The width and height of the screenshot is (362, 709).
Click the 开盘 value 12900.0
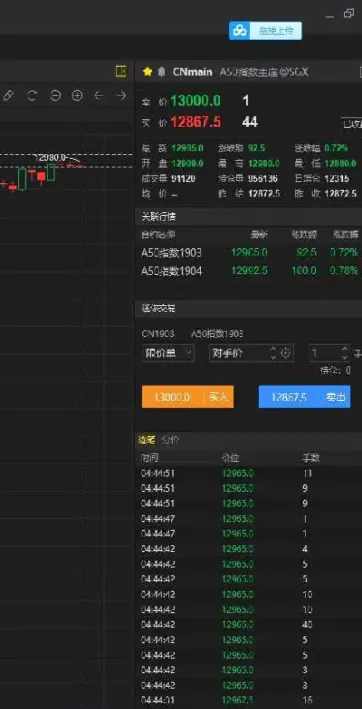(x=188, y=163)
